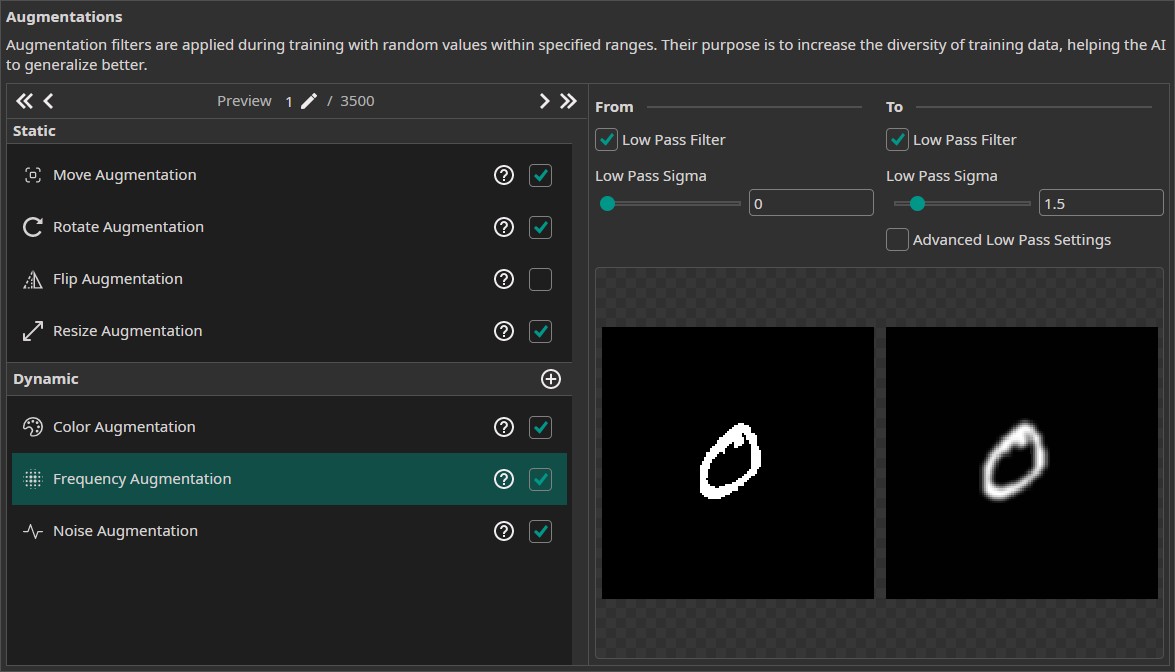Open help for Flip Augmentation

coord(504,279)
